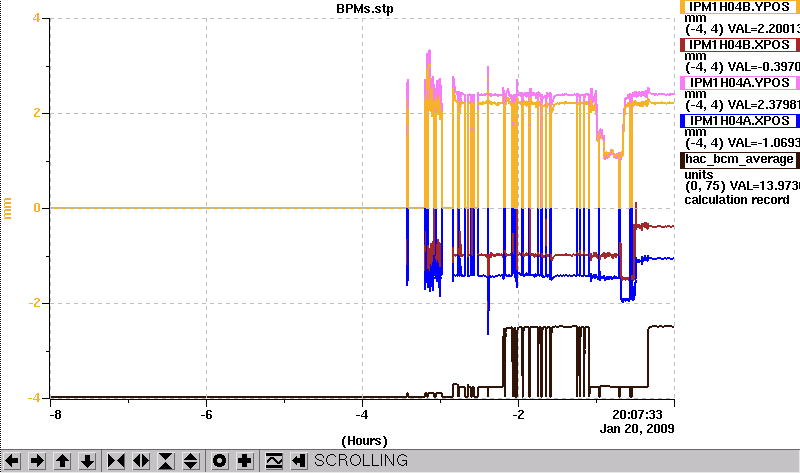Image resolution: width=800 pixels, height=473 pixels.
Task: Click the -4 hour axis tick label
Action: 362,414
